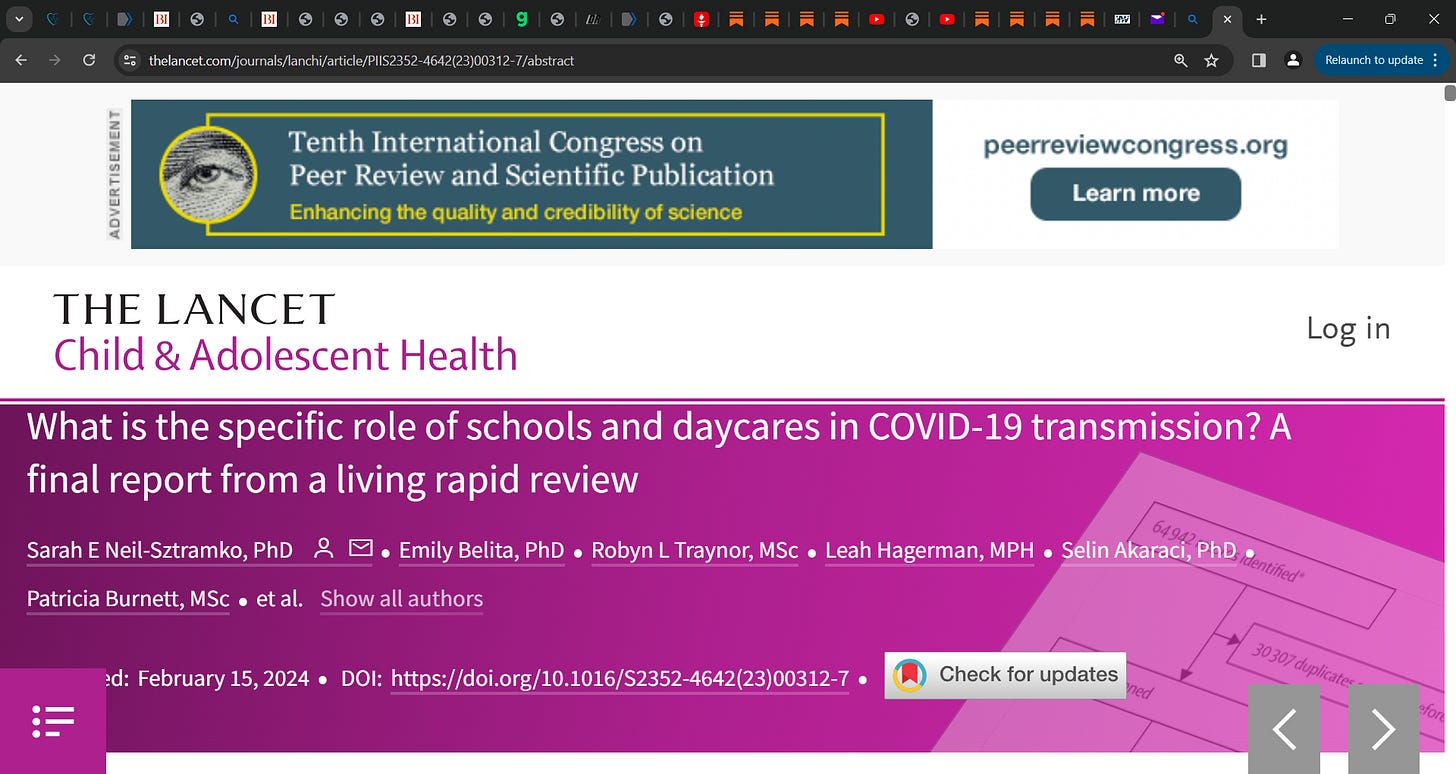The width and height of the screenshot is (1456, 774).
Task: Go to the previous article arrow
Action: pos(1284,729)
